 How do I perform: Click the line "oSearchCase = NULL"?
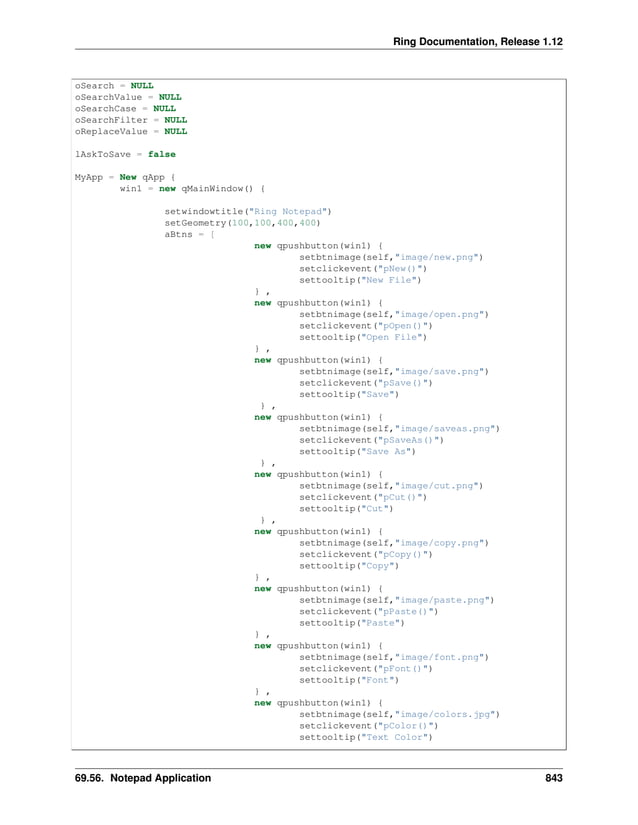pos(125,108)
